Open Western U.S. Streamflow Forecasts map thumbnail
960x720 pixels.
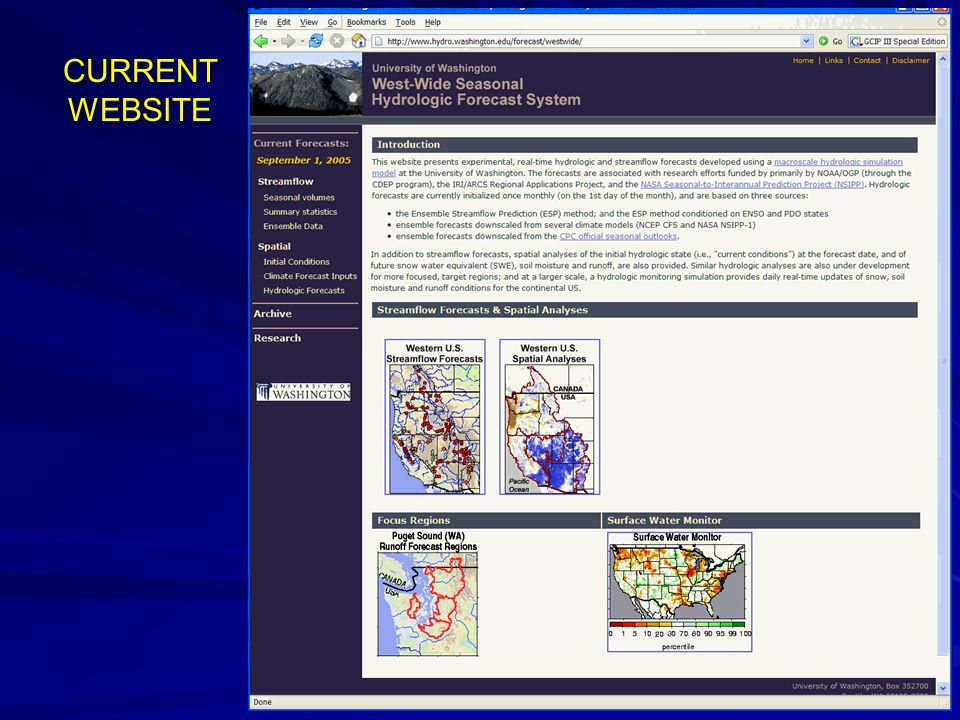click(435, 417)
